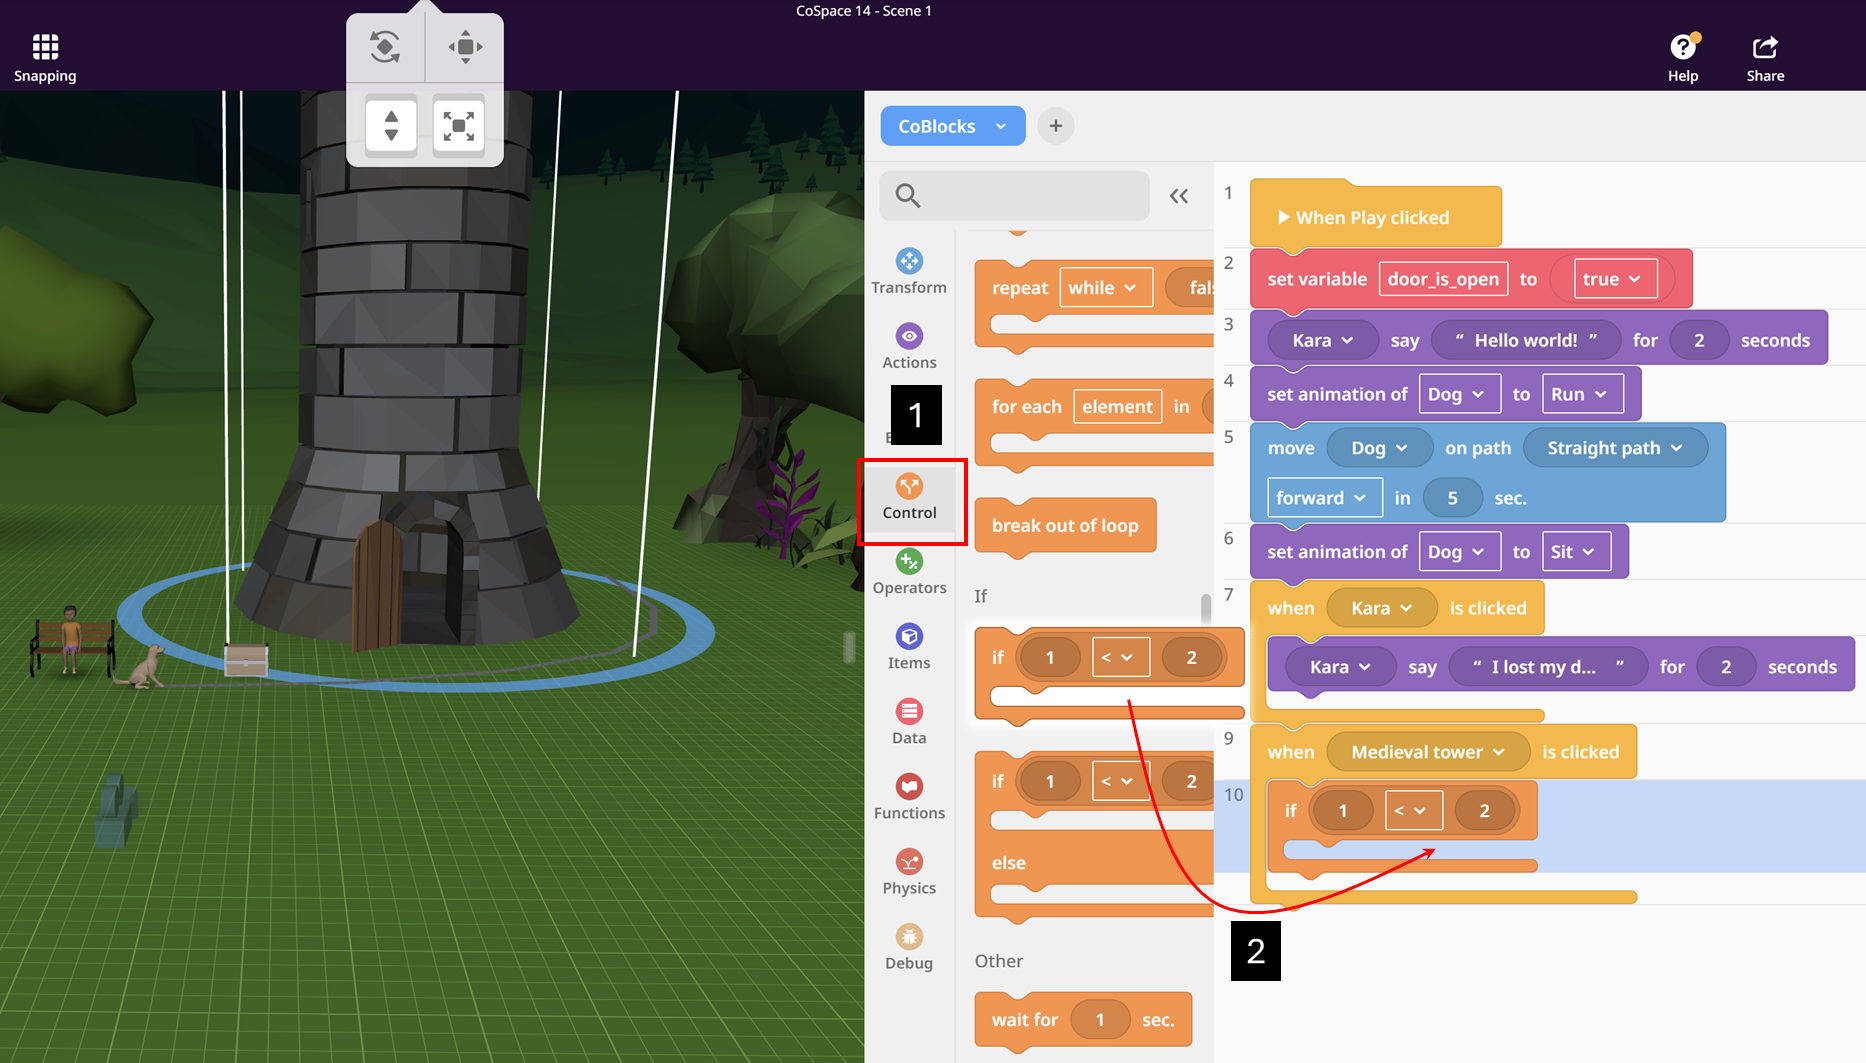Open the 'true' value dropdown in set variable
The height and width of the screenshot is (1063, 1866).
(x=1614, y=279)
